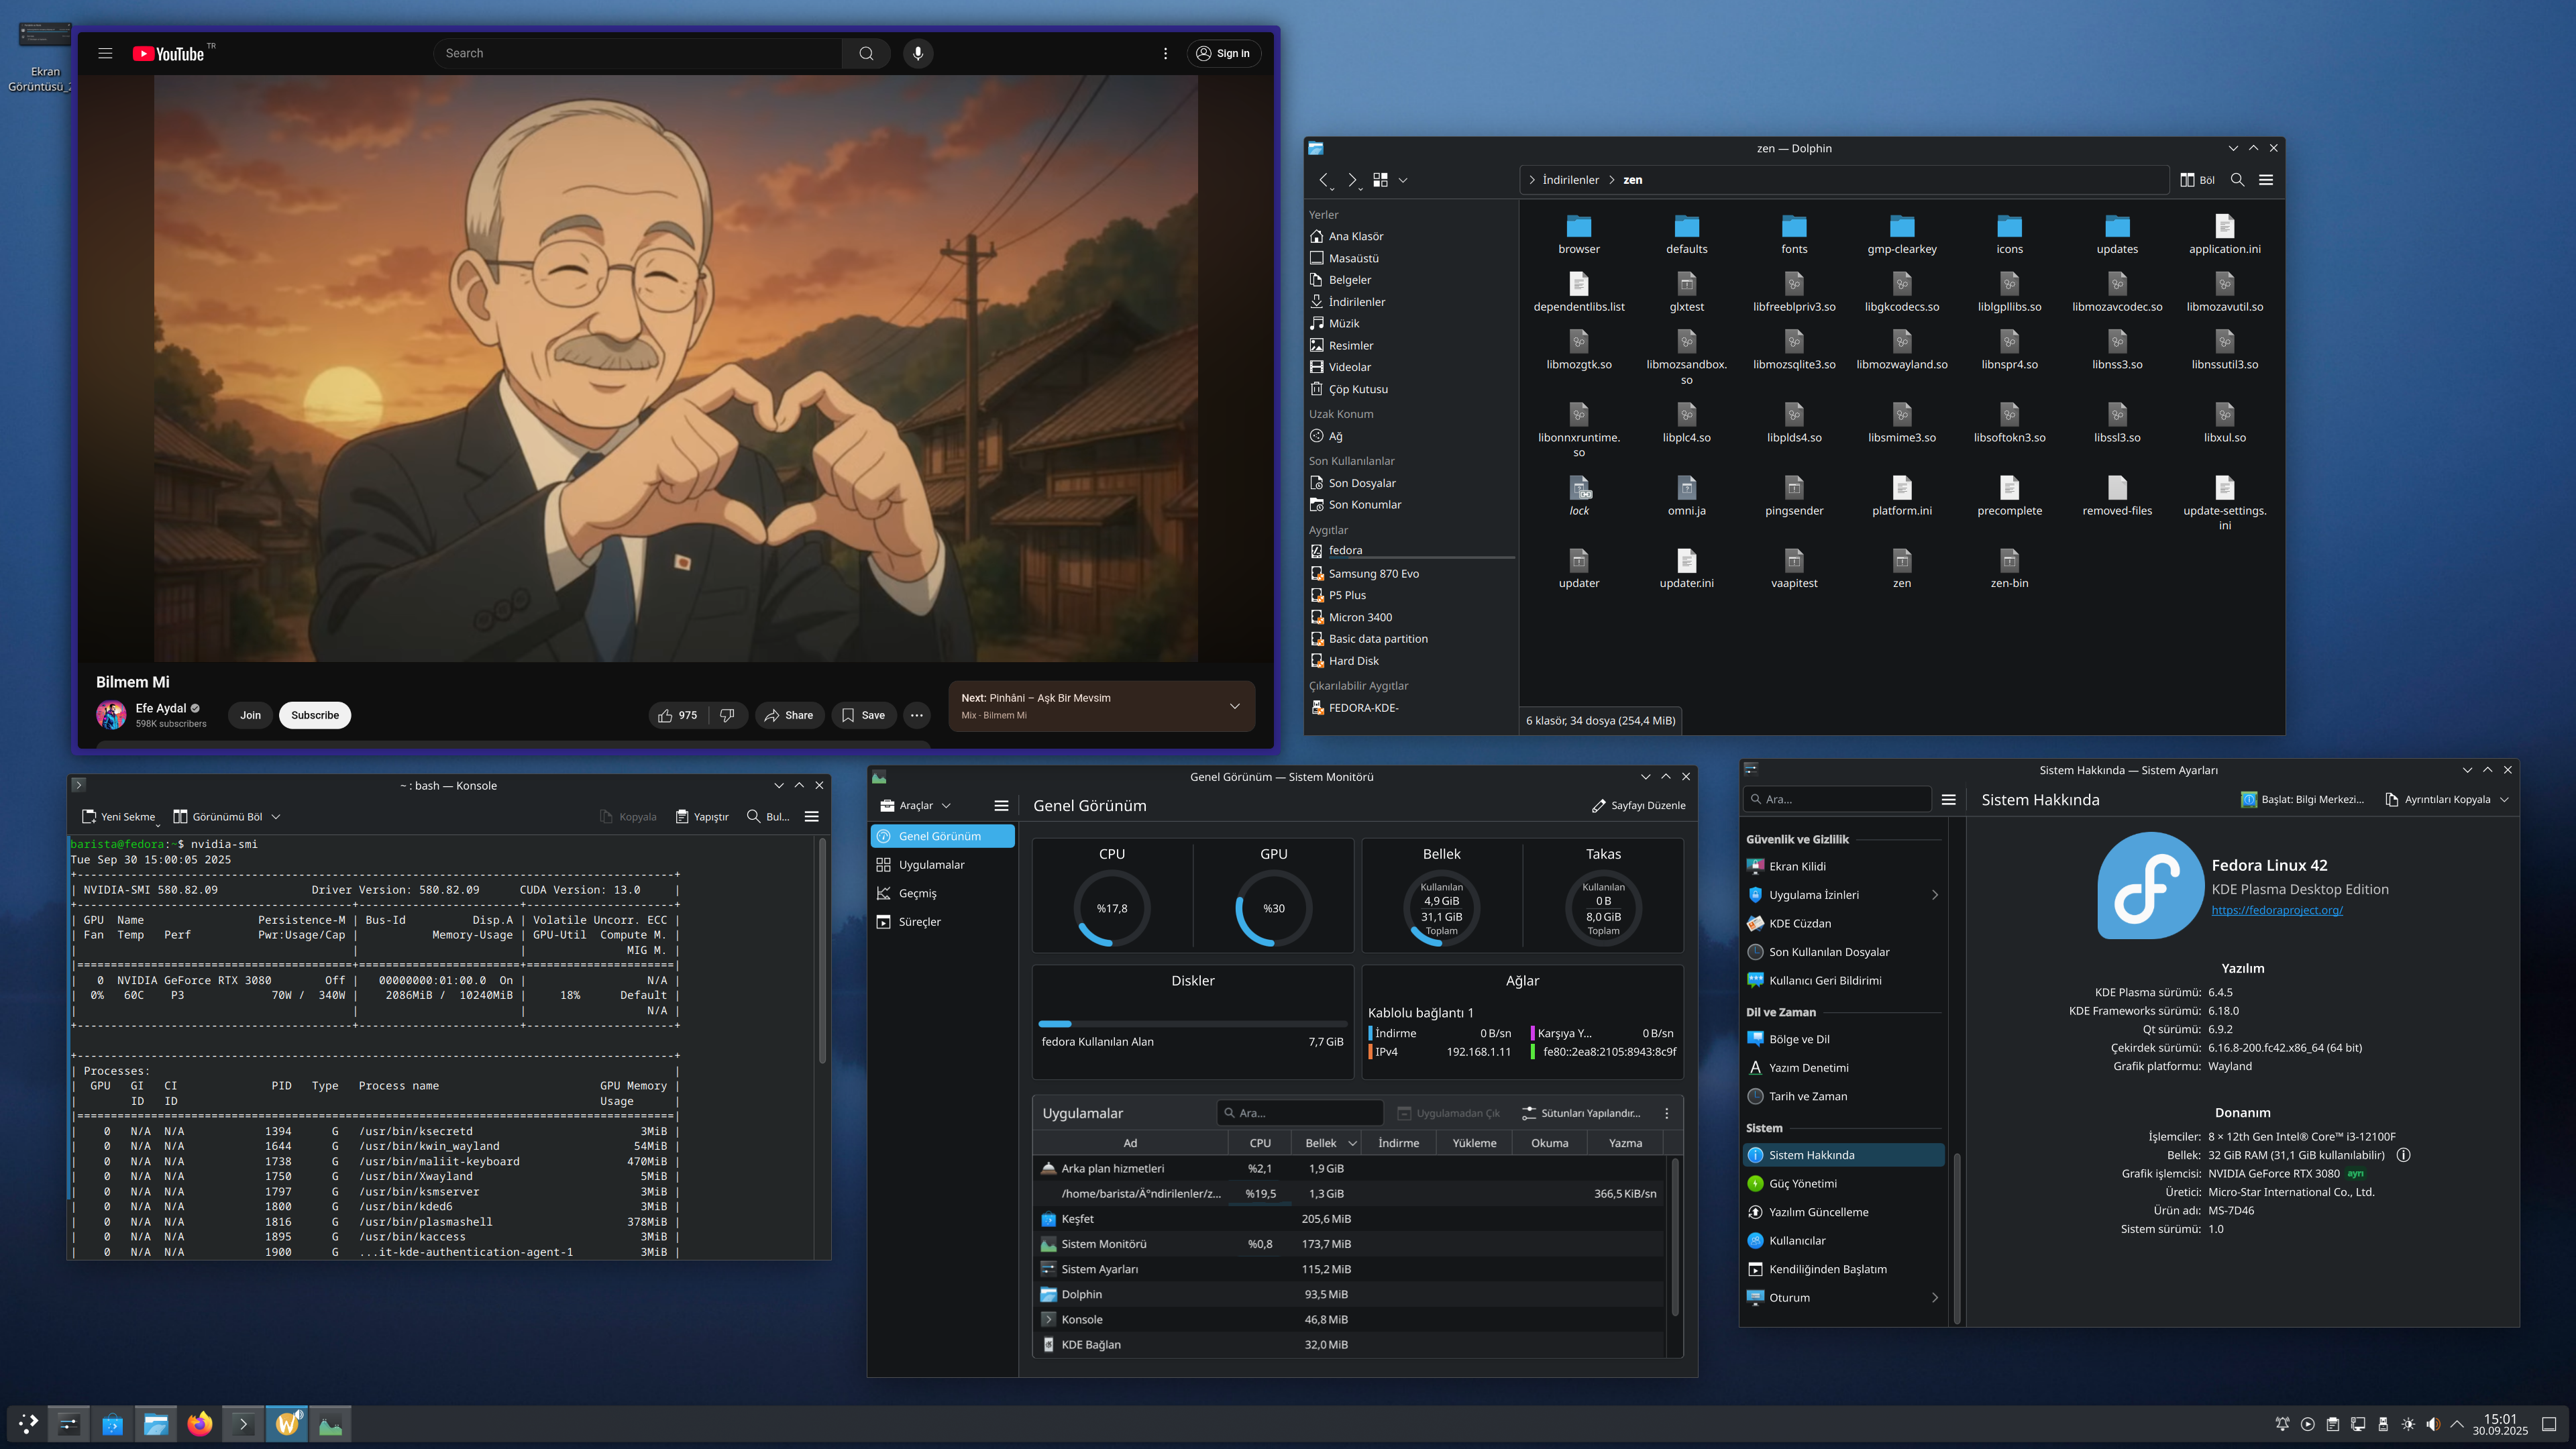Click Share under the video

click(789, 715)
